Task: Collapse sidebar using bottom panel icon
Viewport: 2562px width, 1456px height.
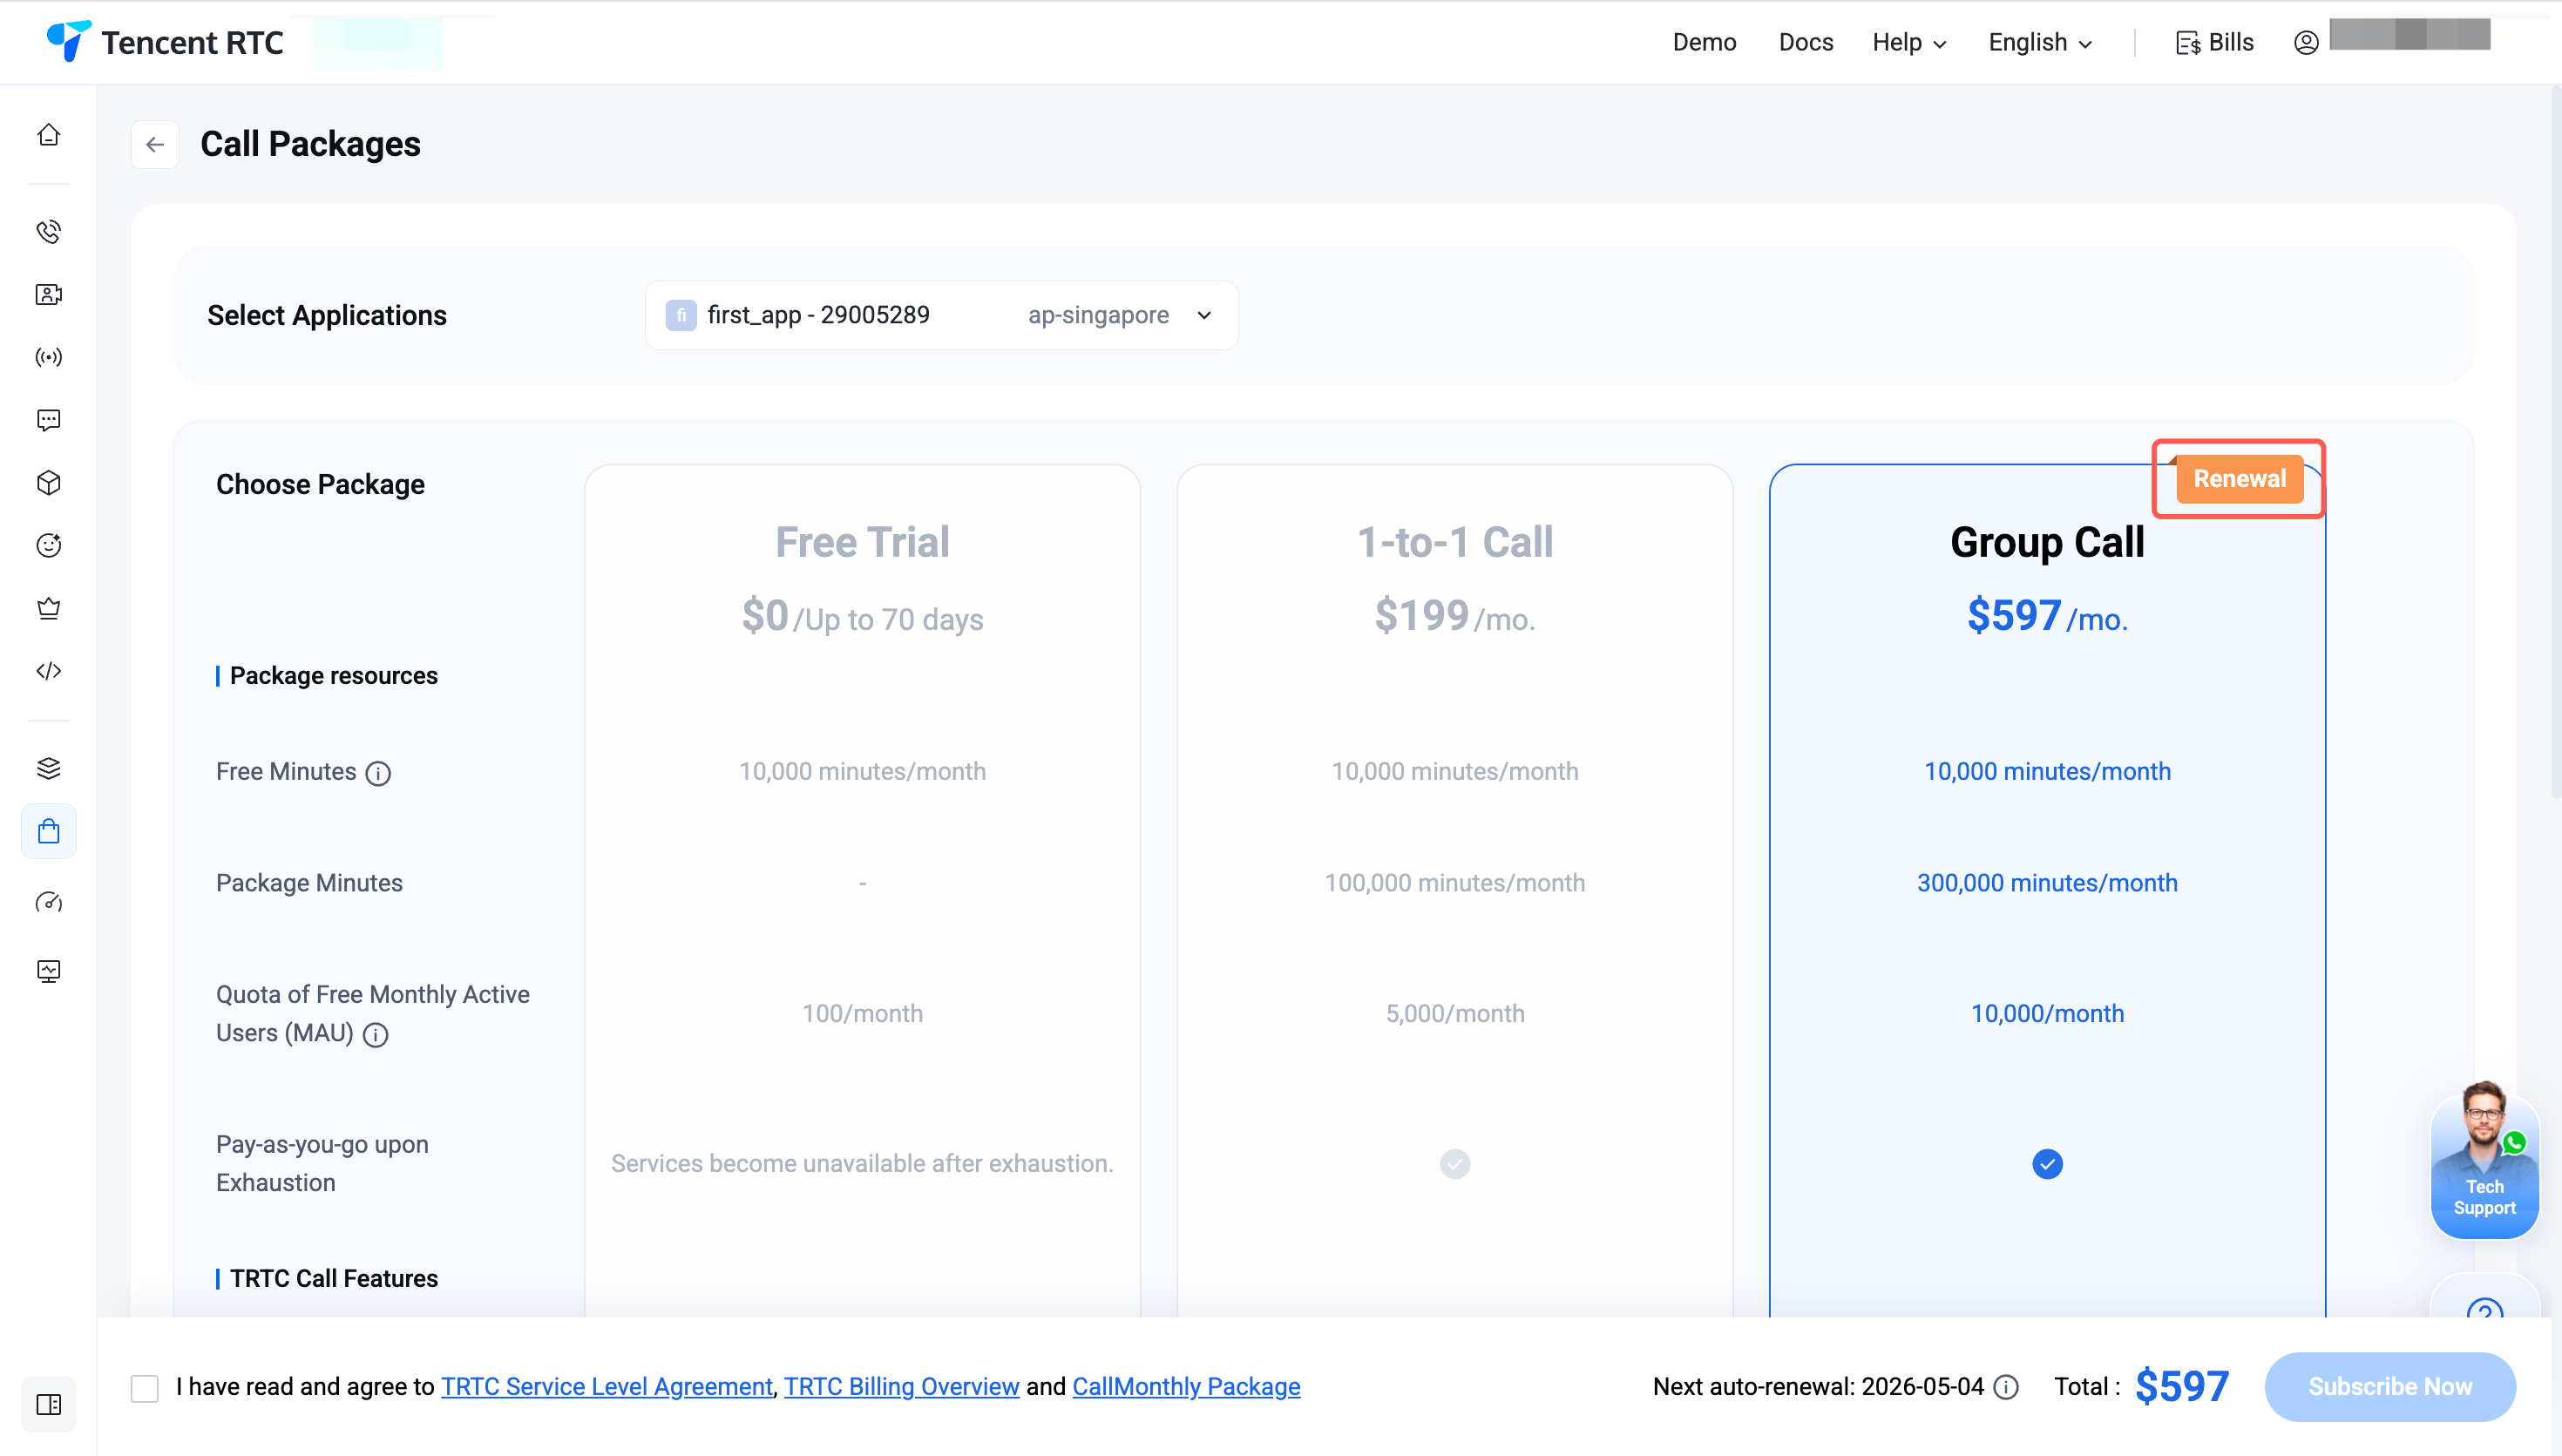Action: pos(48,1404)
